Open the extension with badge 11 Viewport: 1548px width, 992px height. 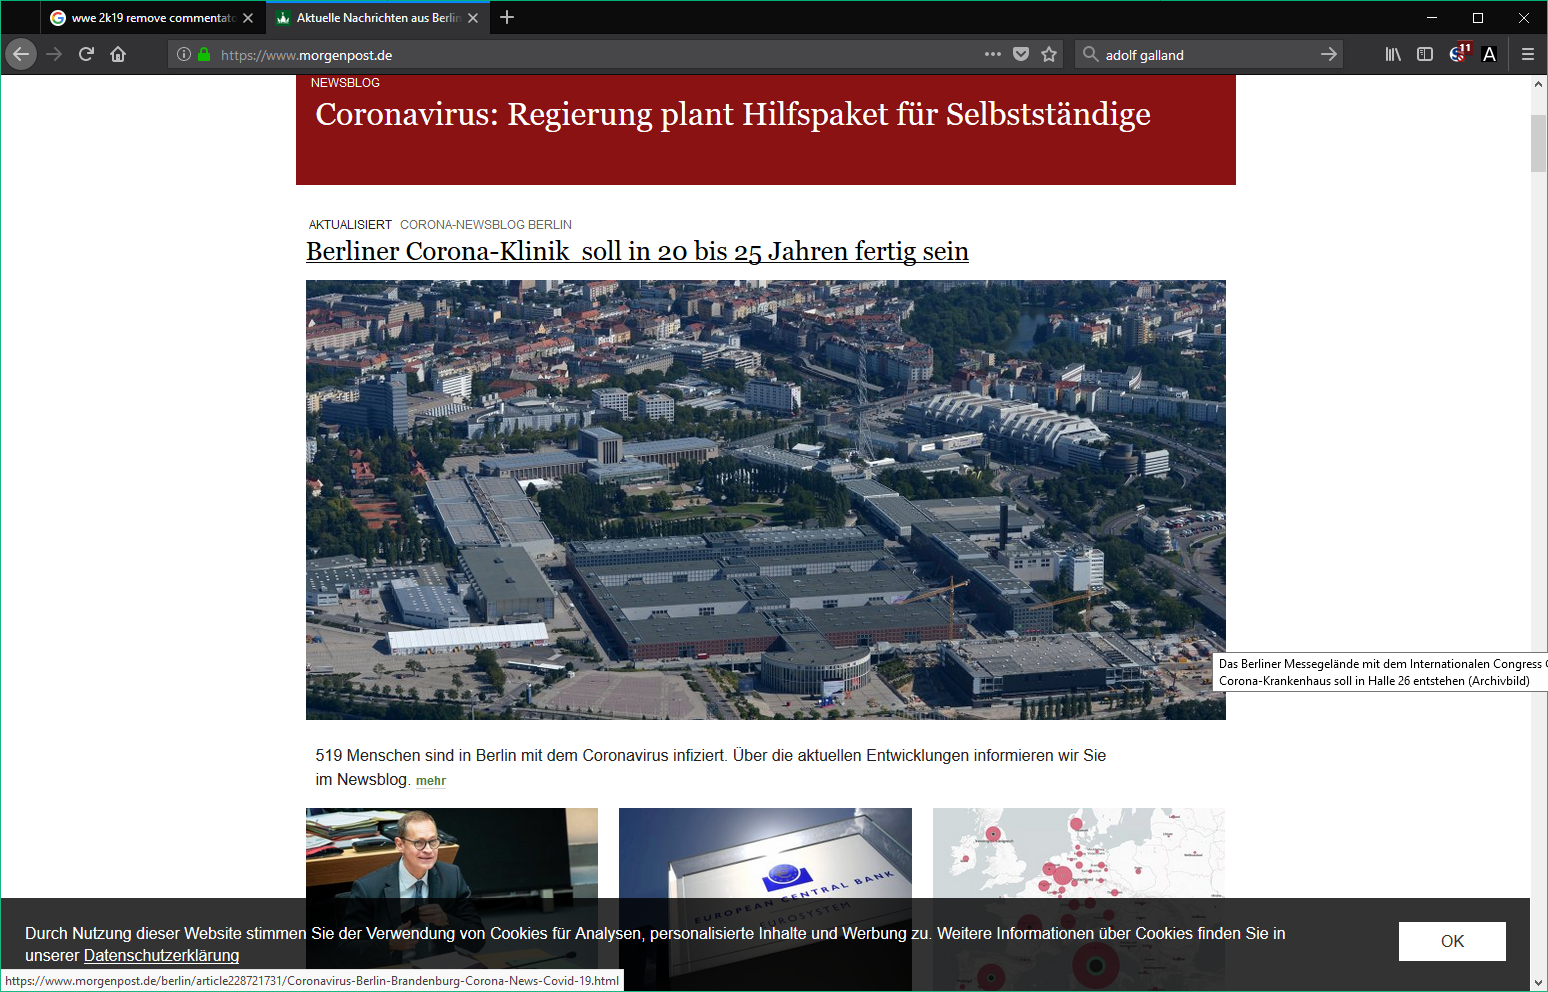[1458, 53]
